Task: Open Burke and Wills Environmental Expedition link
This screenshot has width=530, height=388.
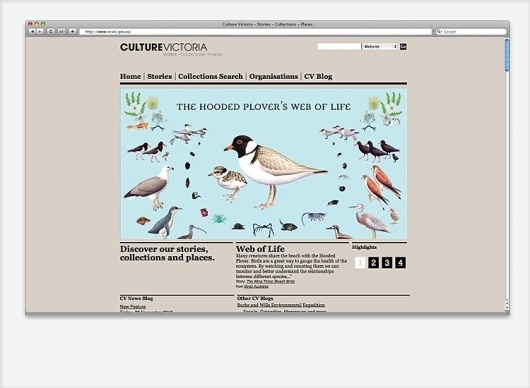Action: tap(281, 305)
